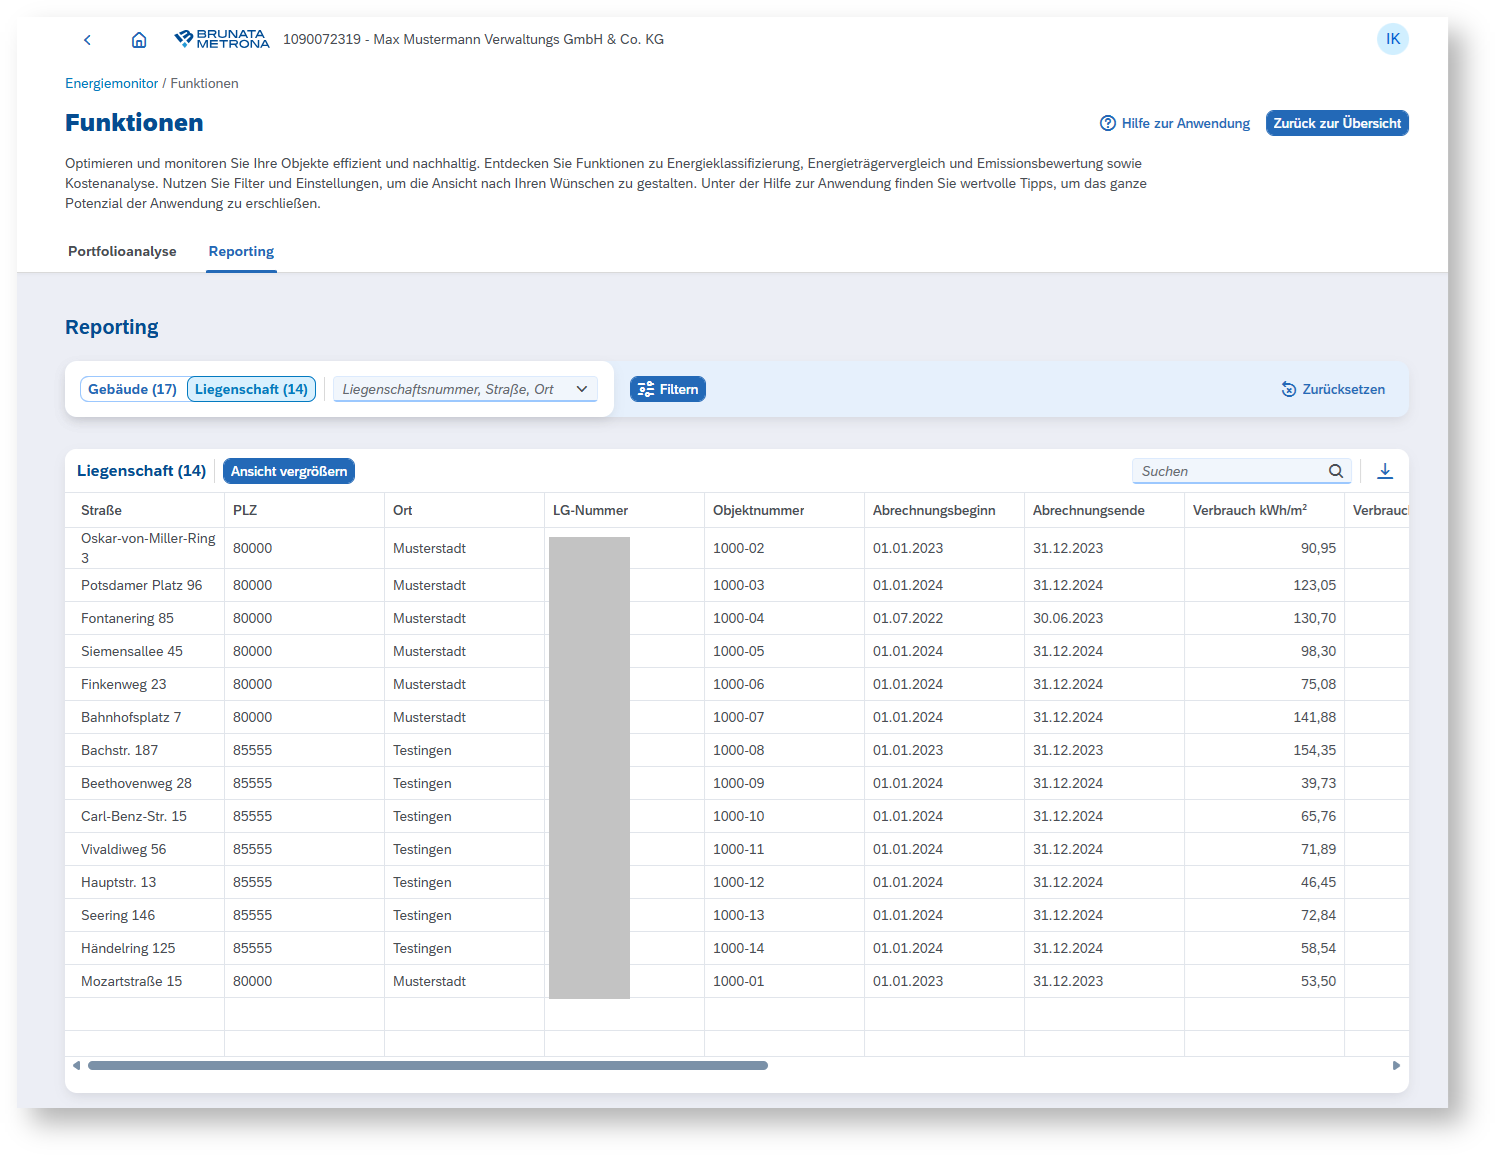Select the Liegenschaft (14) toggle
The width and height of the screenshot is (1496, 1156).
(x=251, y=389)
